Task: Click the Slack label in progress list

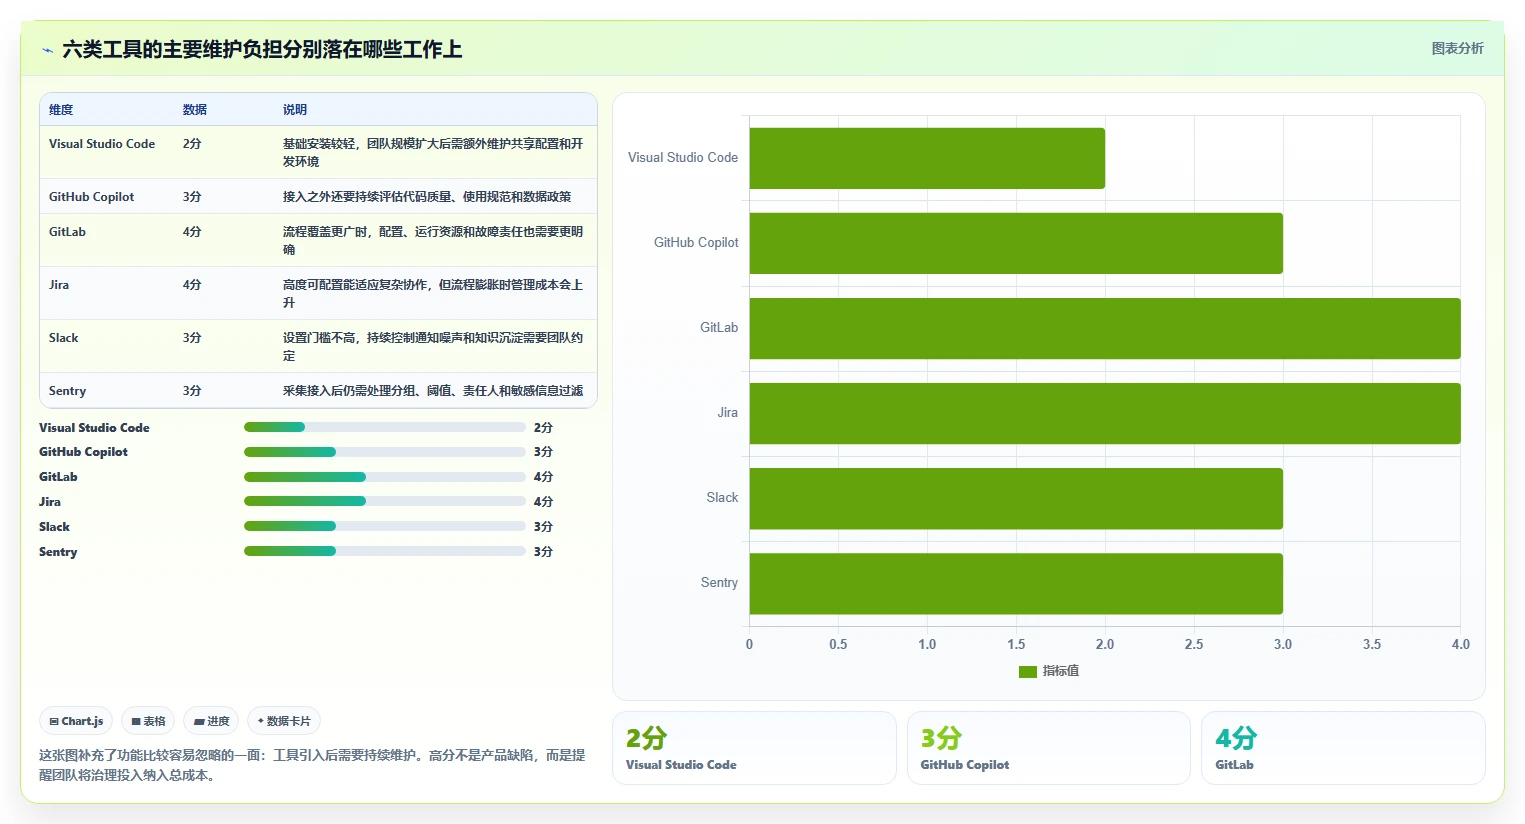Action: pos(54,527)
